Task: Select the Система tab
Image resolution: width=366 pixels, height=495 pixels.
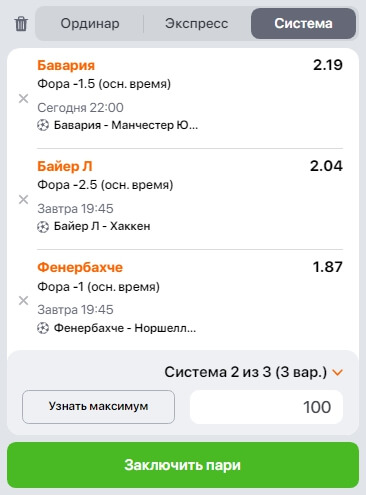Action: pos(303,24)
